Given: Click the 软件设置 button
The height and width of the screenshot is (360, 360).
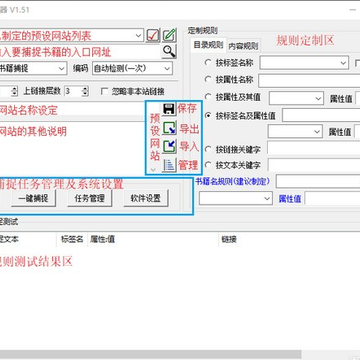Looking at the screenshot, I should pos(146,198).
